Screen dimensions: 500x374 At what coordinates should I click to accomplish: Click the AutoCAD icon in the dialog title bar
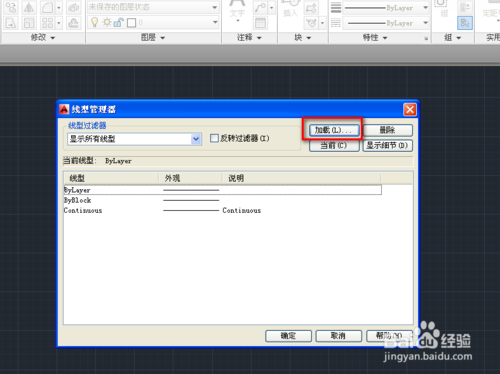[x=64, y=109]
